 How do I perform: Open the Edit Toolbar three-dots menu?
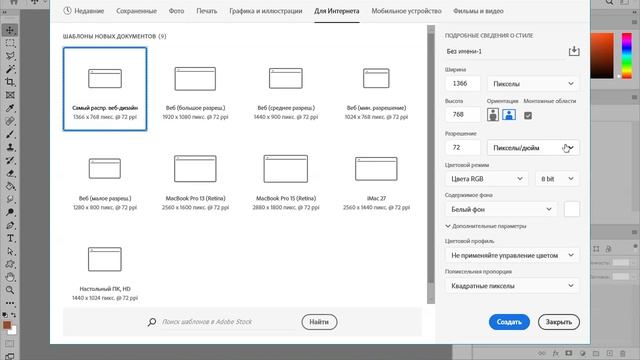point(10,303)
